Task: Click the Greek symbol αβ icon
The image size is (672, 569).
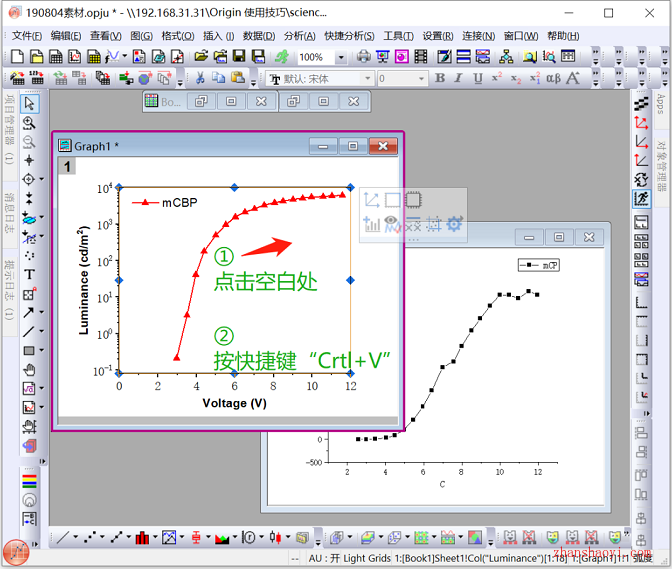Action: (x=553, y=78)
